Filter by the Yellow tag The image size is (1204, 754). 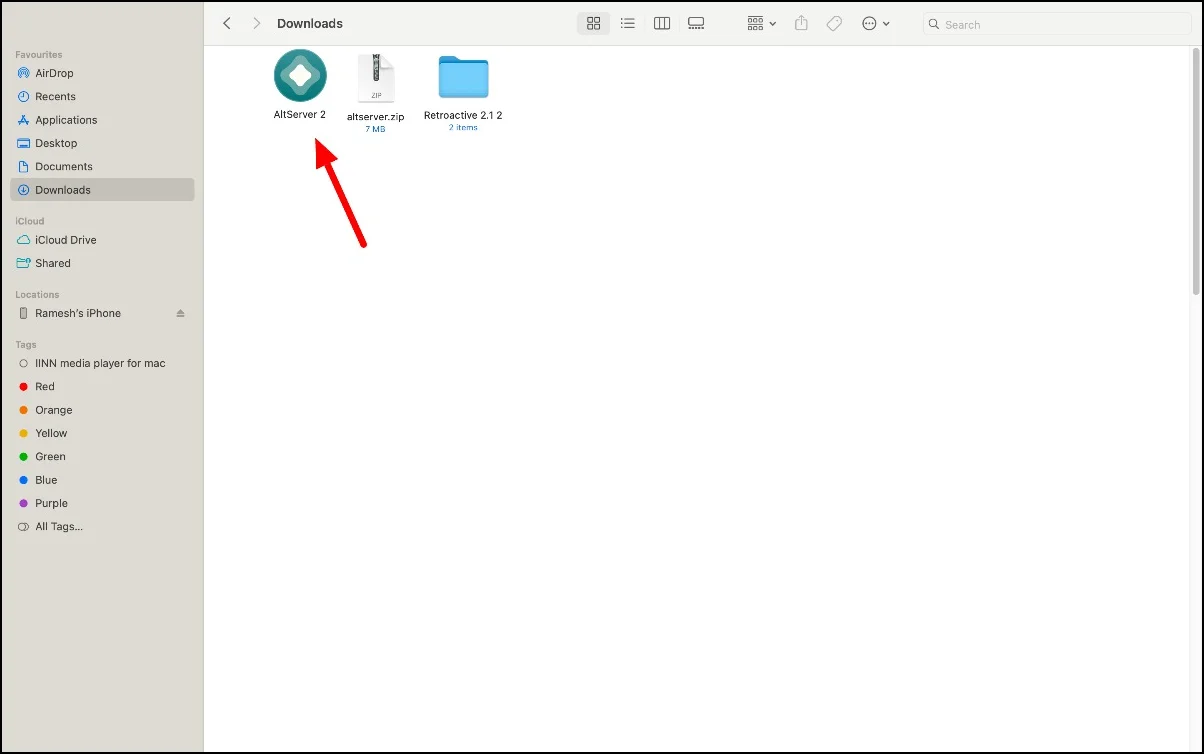(102, 433)
